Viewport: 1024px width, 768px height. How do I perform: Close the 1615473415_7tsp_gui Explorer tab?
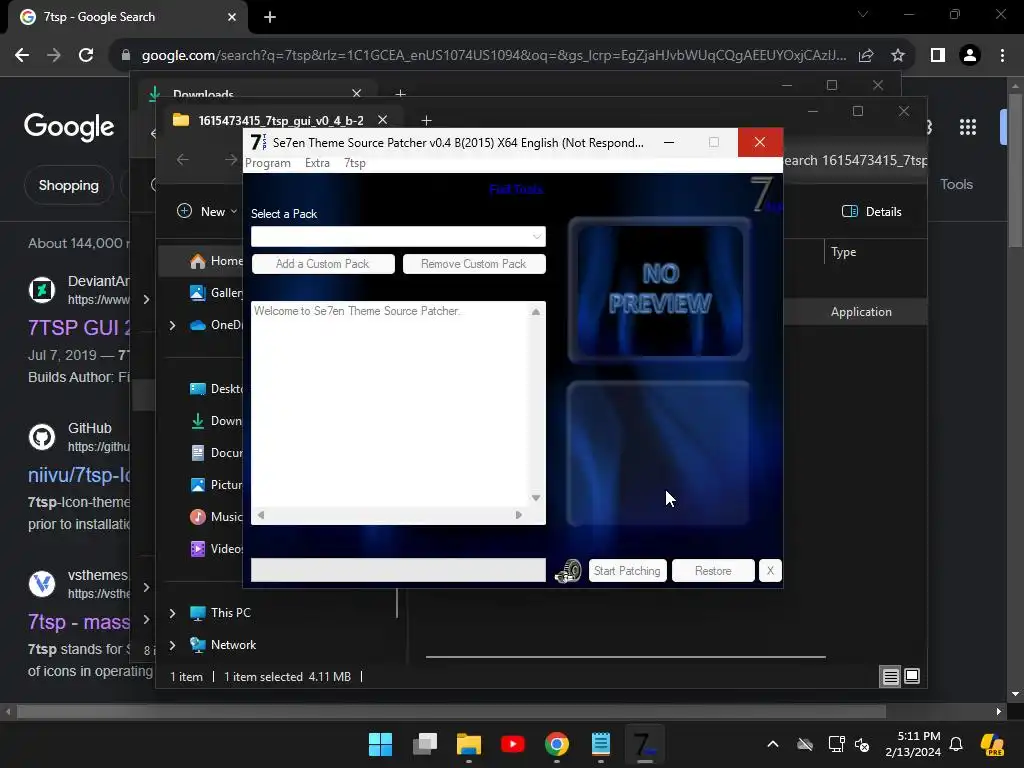tap(383, 120)
